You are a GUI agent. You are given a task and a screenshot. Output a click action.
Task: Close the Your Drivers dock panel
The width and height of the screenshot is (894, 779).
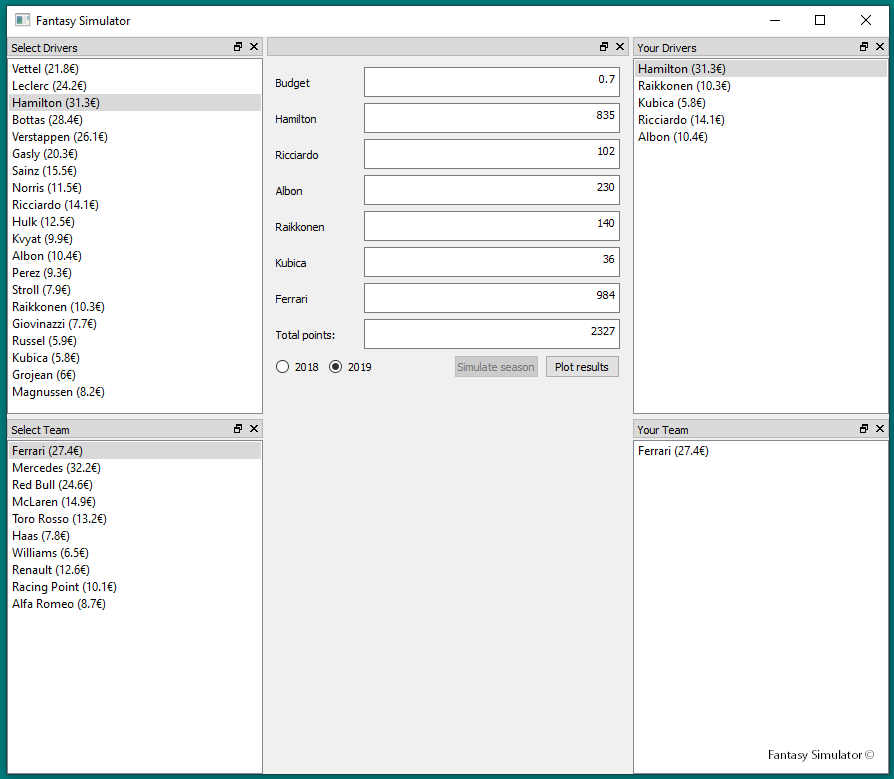(x=880, y=47)
